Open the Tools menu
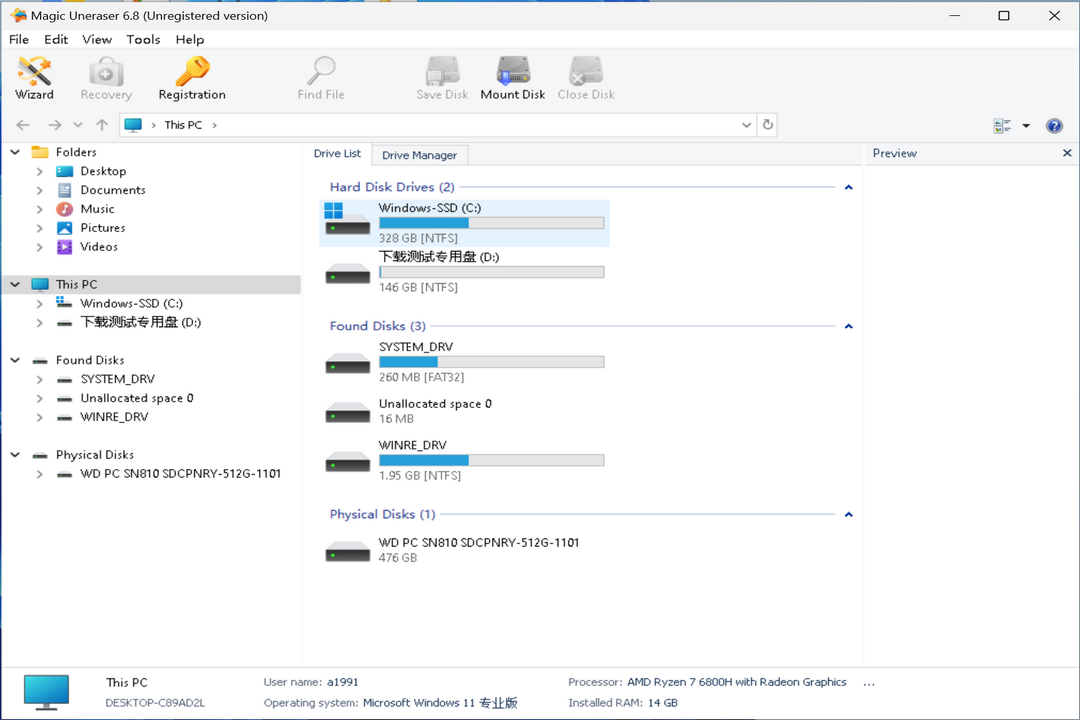The width and height of the screenshot is (1080, 720). pyautogui.click(x=143, y=39)
